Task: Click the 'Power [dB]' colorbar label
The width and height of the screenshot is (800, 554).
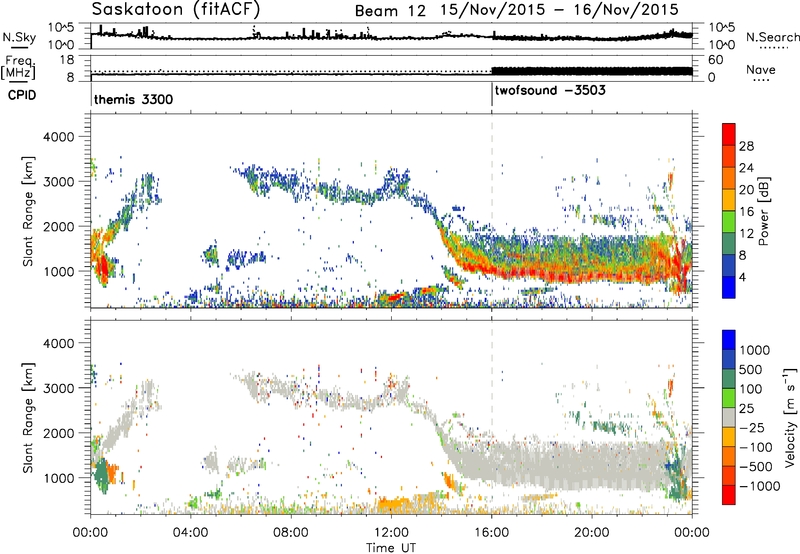Action: coord(763,212)
